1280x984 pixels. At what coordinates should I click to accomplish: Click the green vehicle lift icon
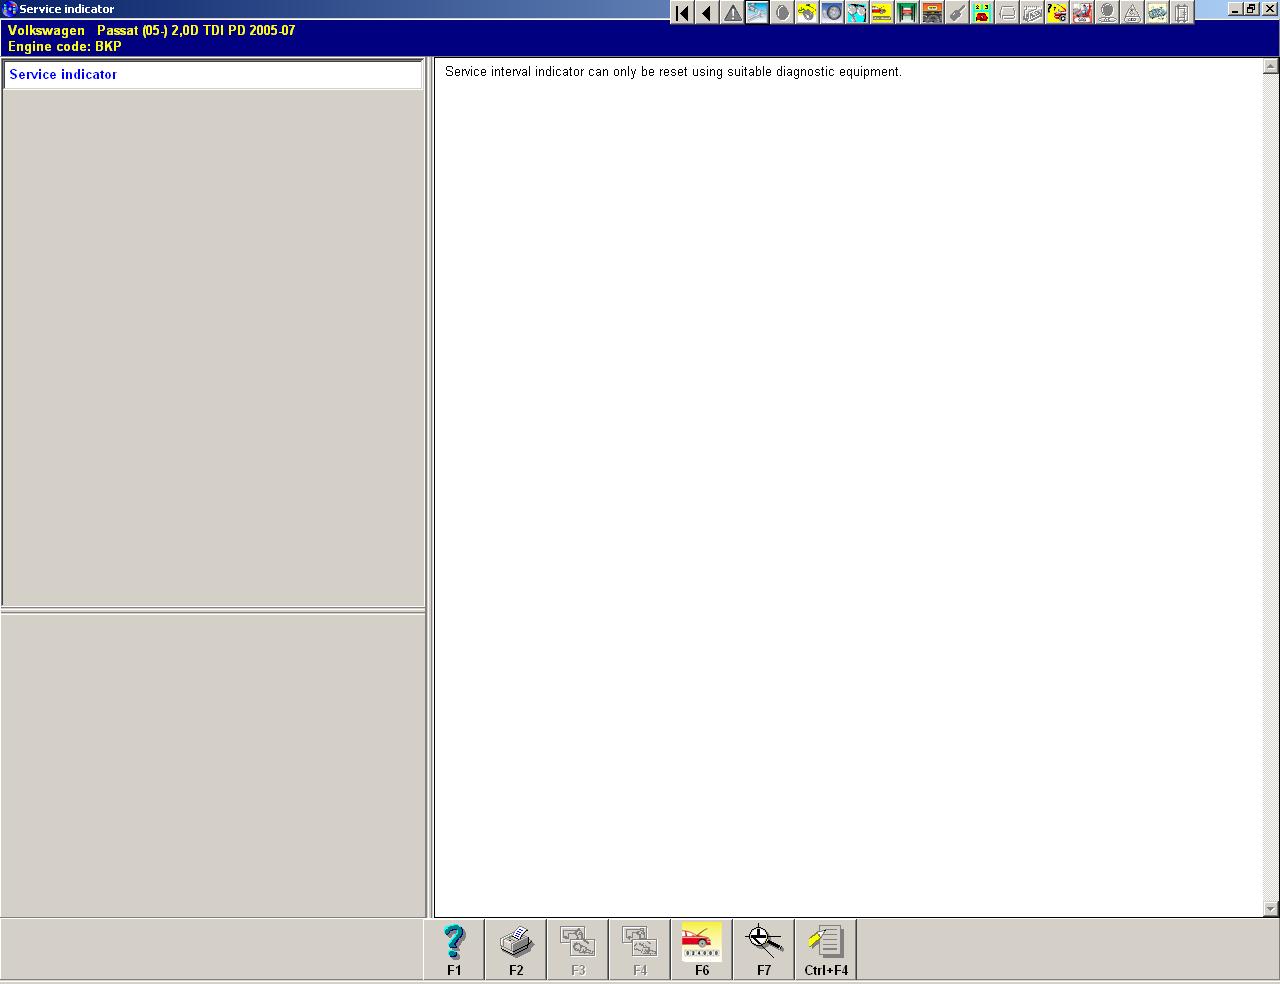tap(907, 13)
